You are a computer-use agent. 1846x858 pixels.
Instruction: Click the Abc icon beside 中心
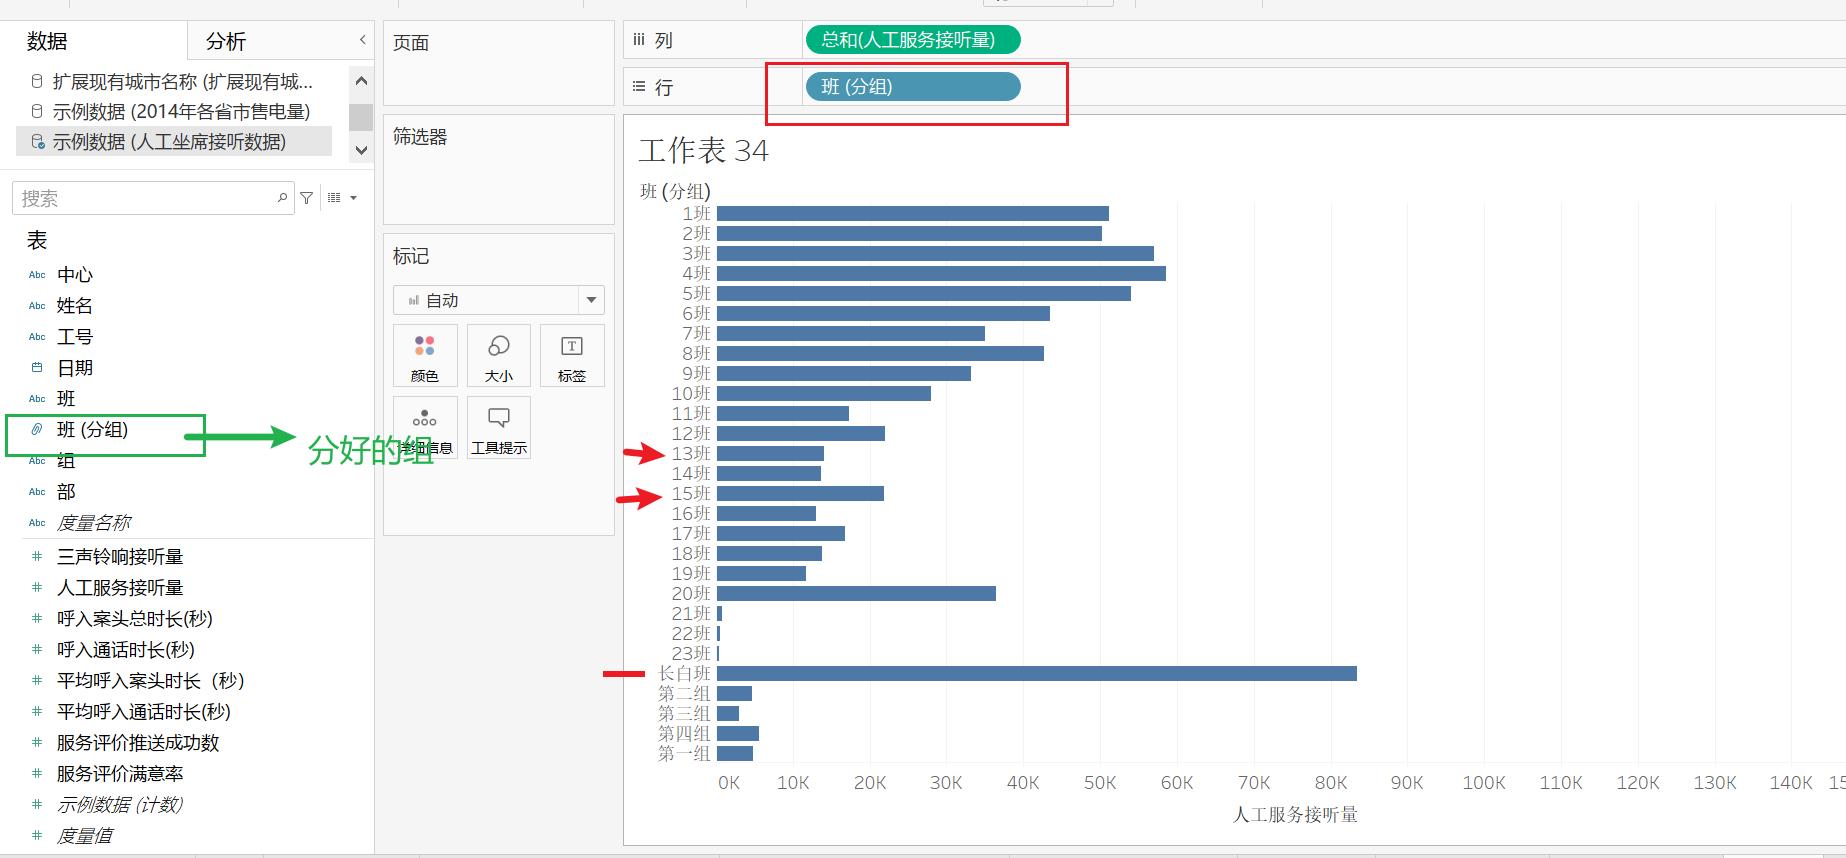click(37, 274)
